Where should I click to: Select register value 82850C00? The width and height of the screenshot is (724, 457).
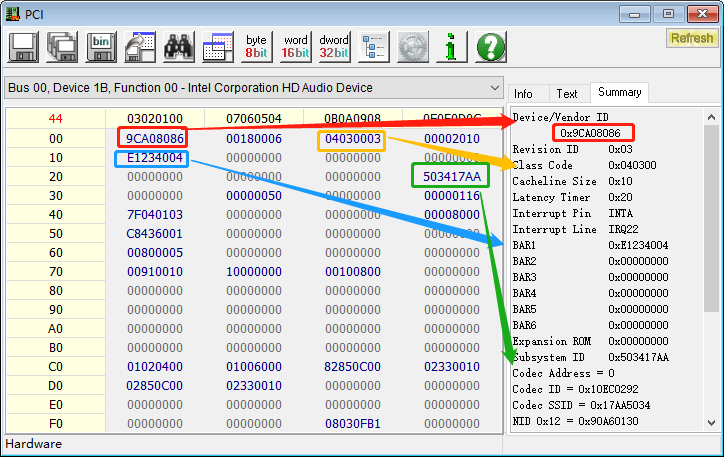point(353,367)
